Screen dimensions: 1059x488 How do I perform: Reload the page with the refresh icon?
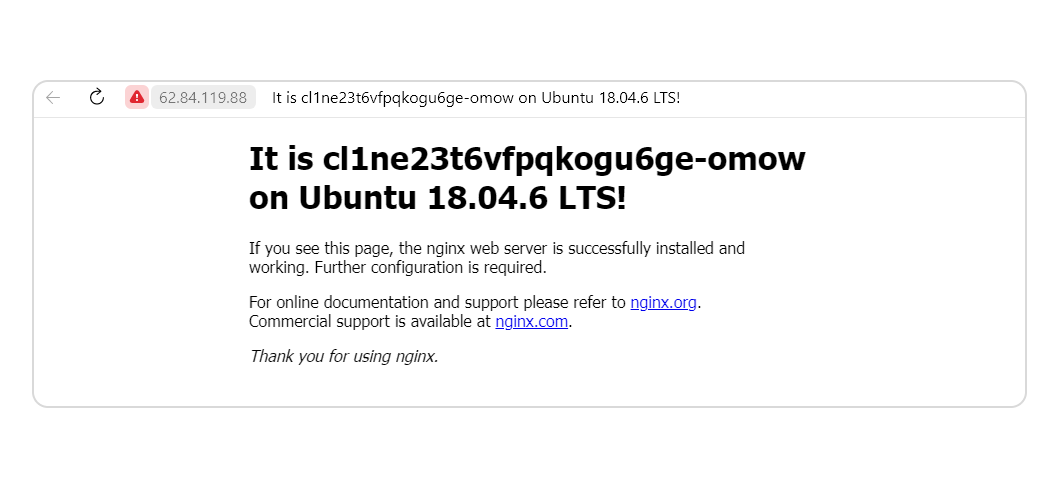click(97, 97)
